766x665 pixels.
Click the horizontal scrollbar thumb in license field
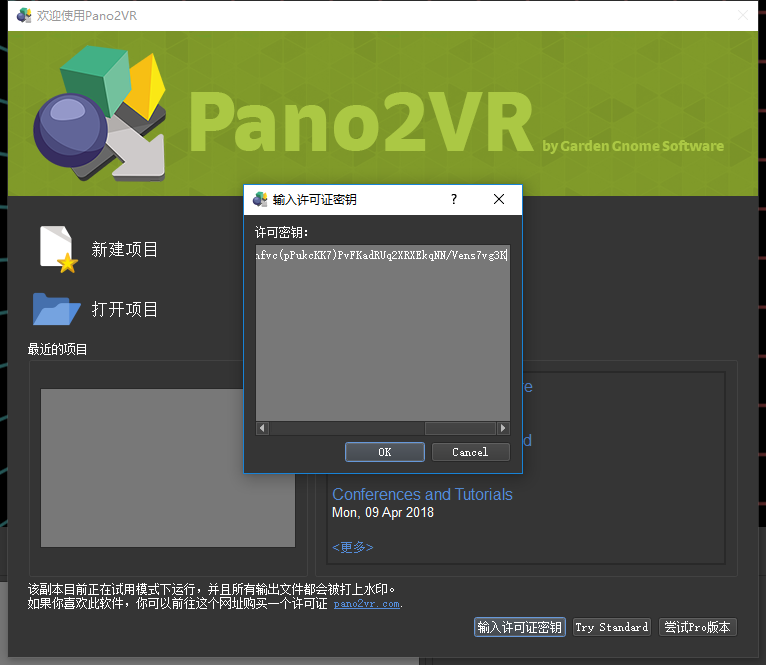460,429
